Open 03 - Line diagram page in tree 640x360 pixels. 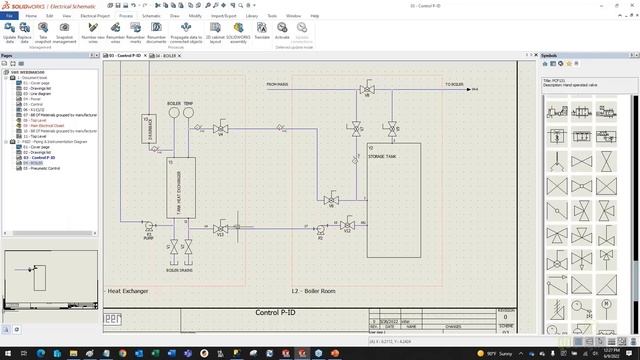tap(37, 93)
